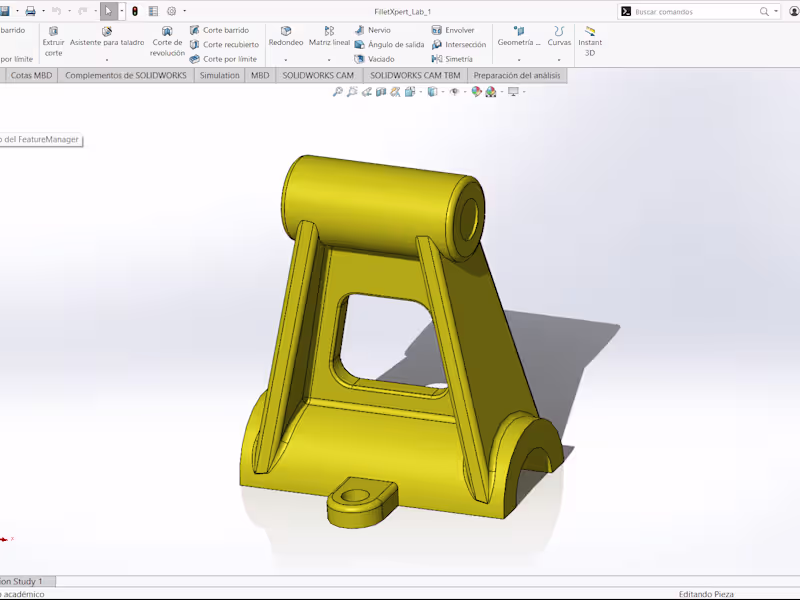Select the Corte de revolución tool
Image resolution: width=800 pixels, height=600 pixels.
[167, 41]
